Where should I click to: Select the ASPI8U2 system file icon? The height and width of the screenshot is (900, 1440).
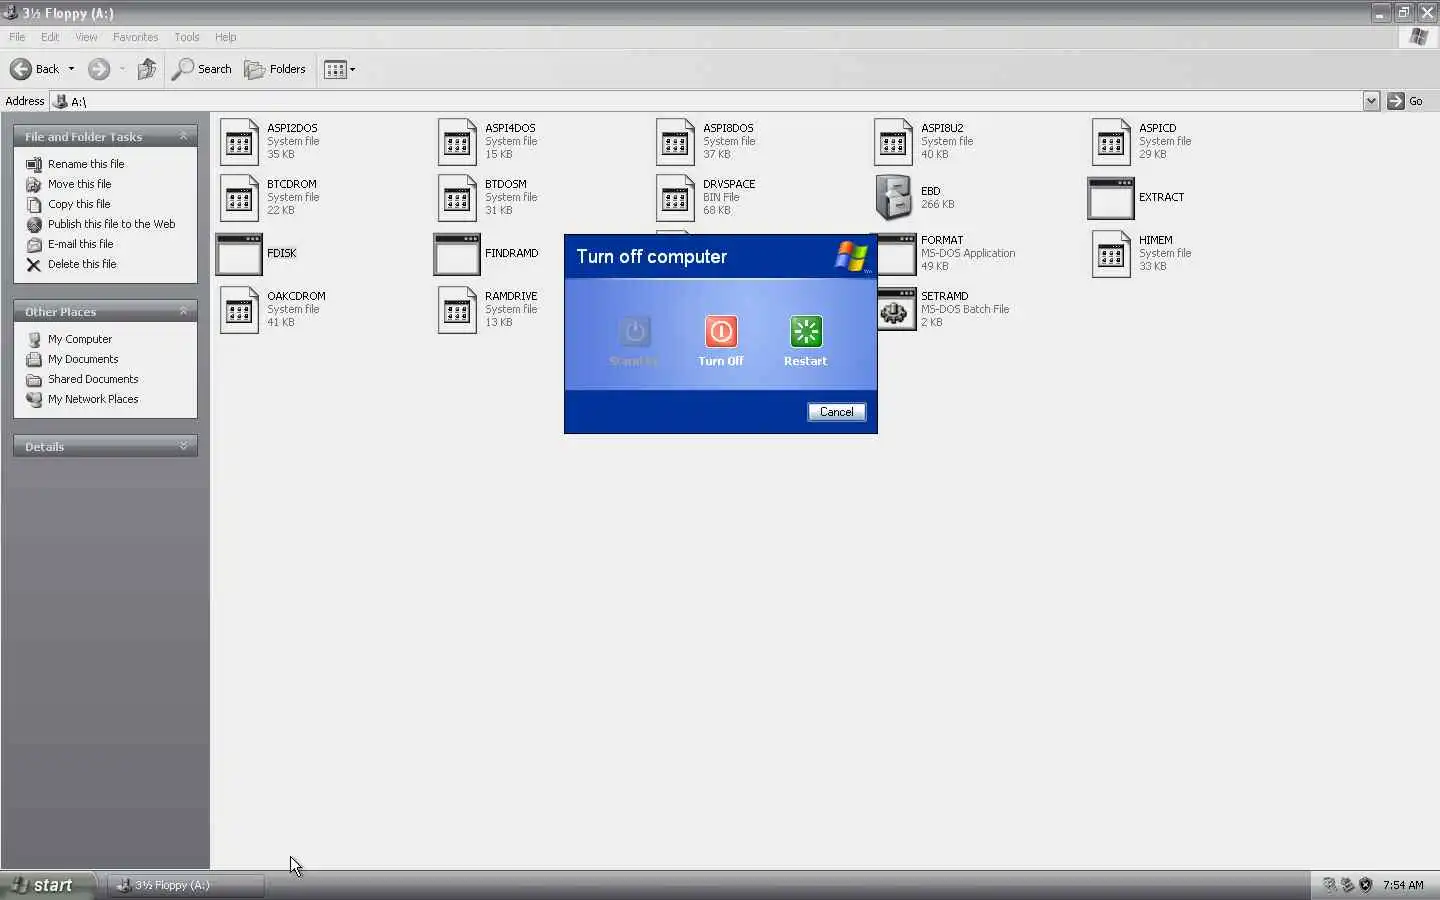pyautogui.click(x=894, y=142)
